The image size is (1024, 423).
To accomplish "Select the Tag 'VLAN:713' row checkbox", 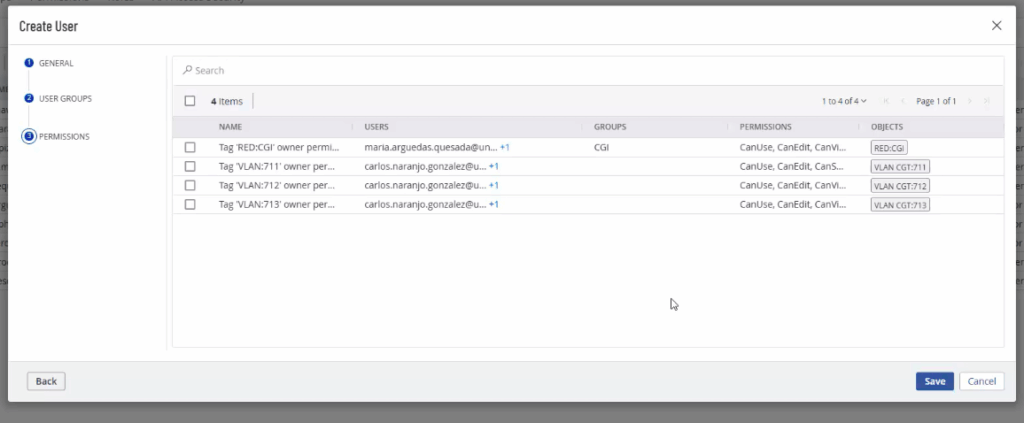I will (190, 204).
